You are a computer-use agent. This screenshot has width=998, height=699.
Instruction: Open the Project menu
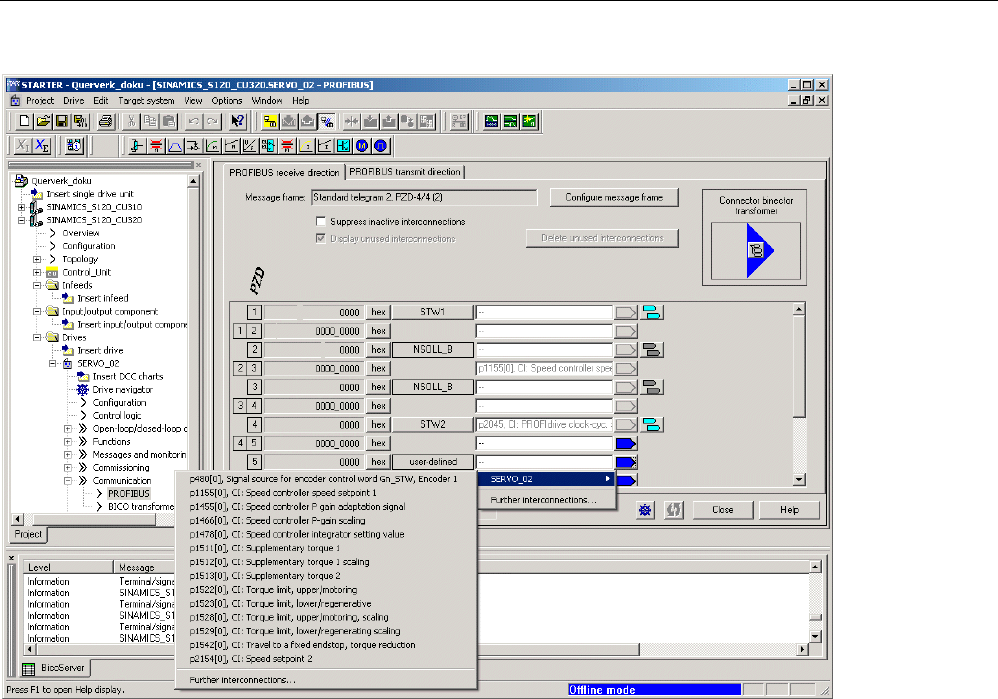(39, 101)
